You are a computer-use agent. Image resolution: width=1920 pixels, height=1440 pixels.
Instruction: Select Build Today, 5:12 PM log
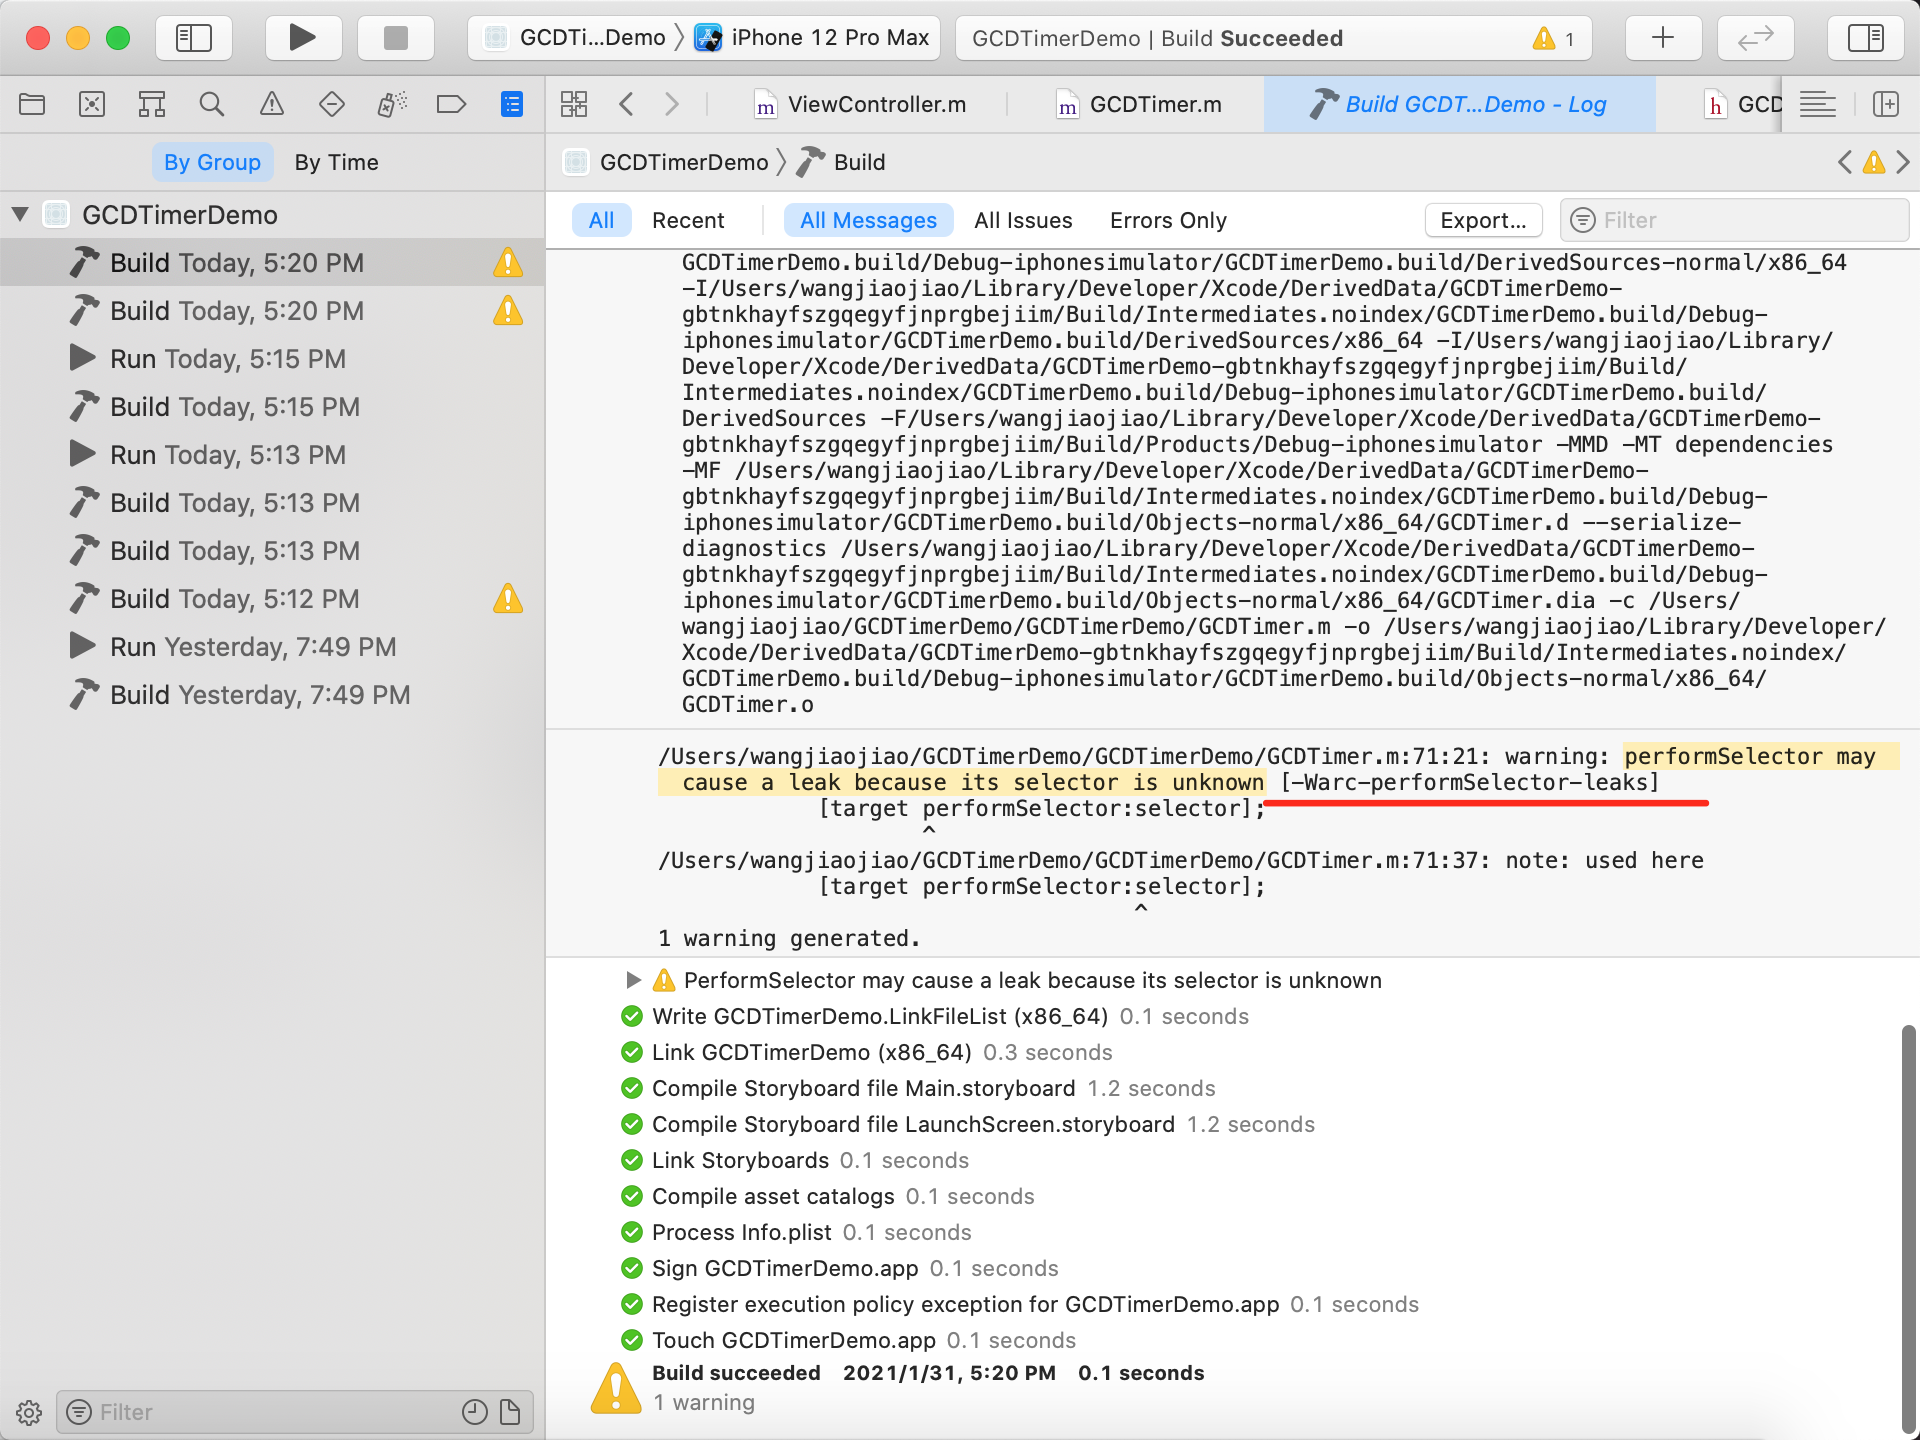tap(234, 599)
